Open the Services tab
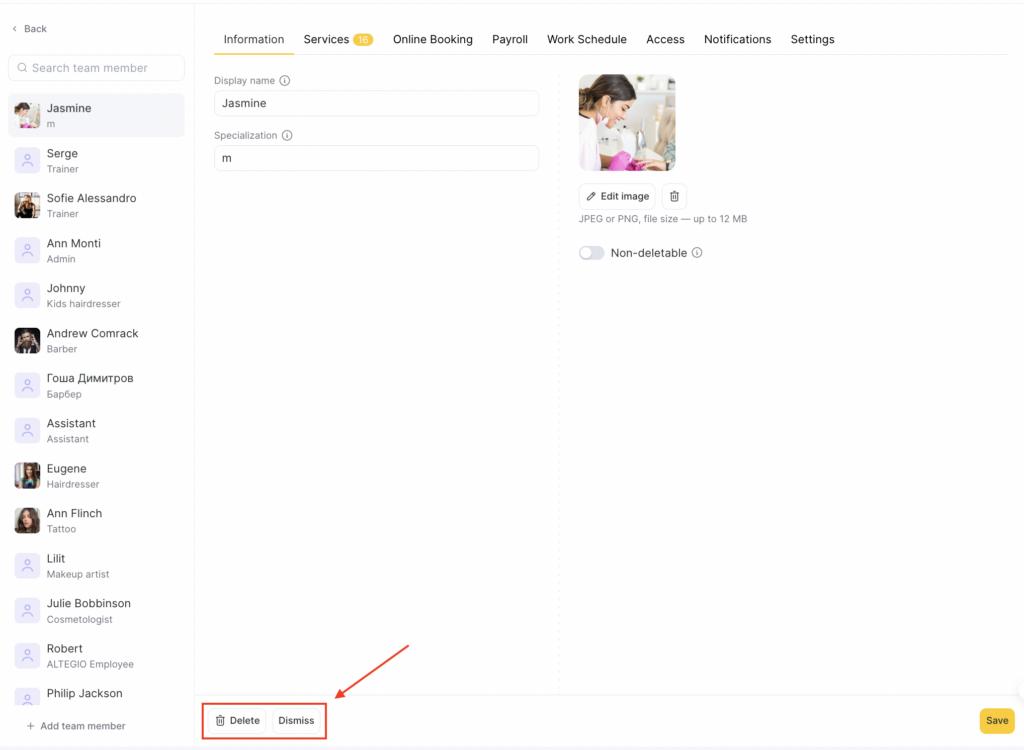 [x=327, y=39]
